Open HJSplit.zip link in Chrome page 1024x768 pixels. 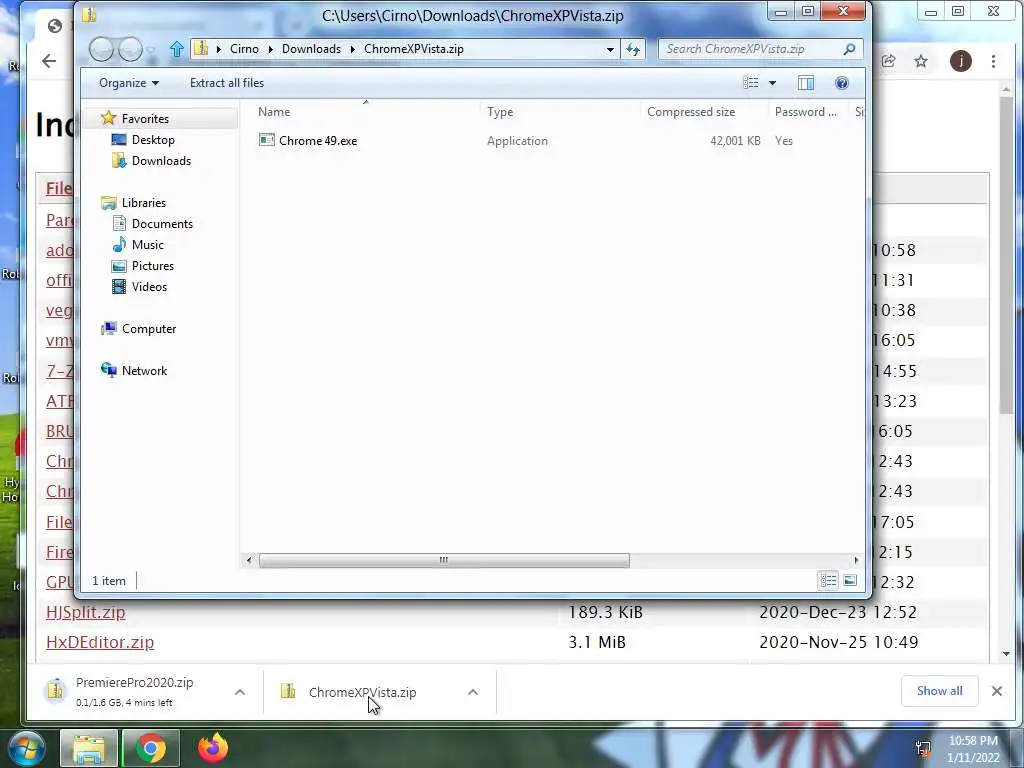pyautogui.click(x=86, y=612)
